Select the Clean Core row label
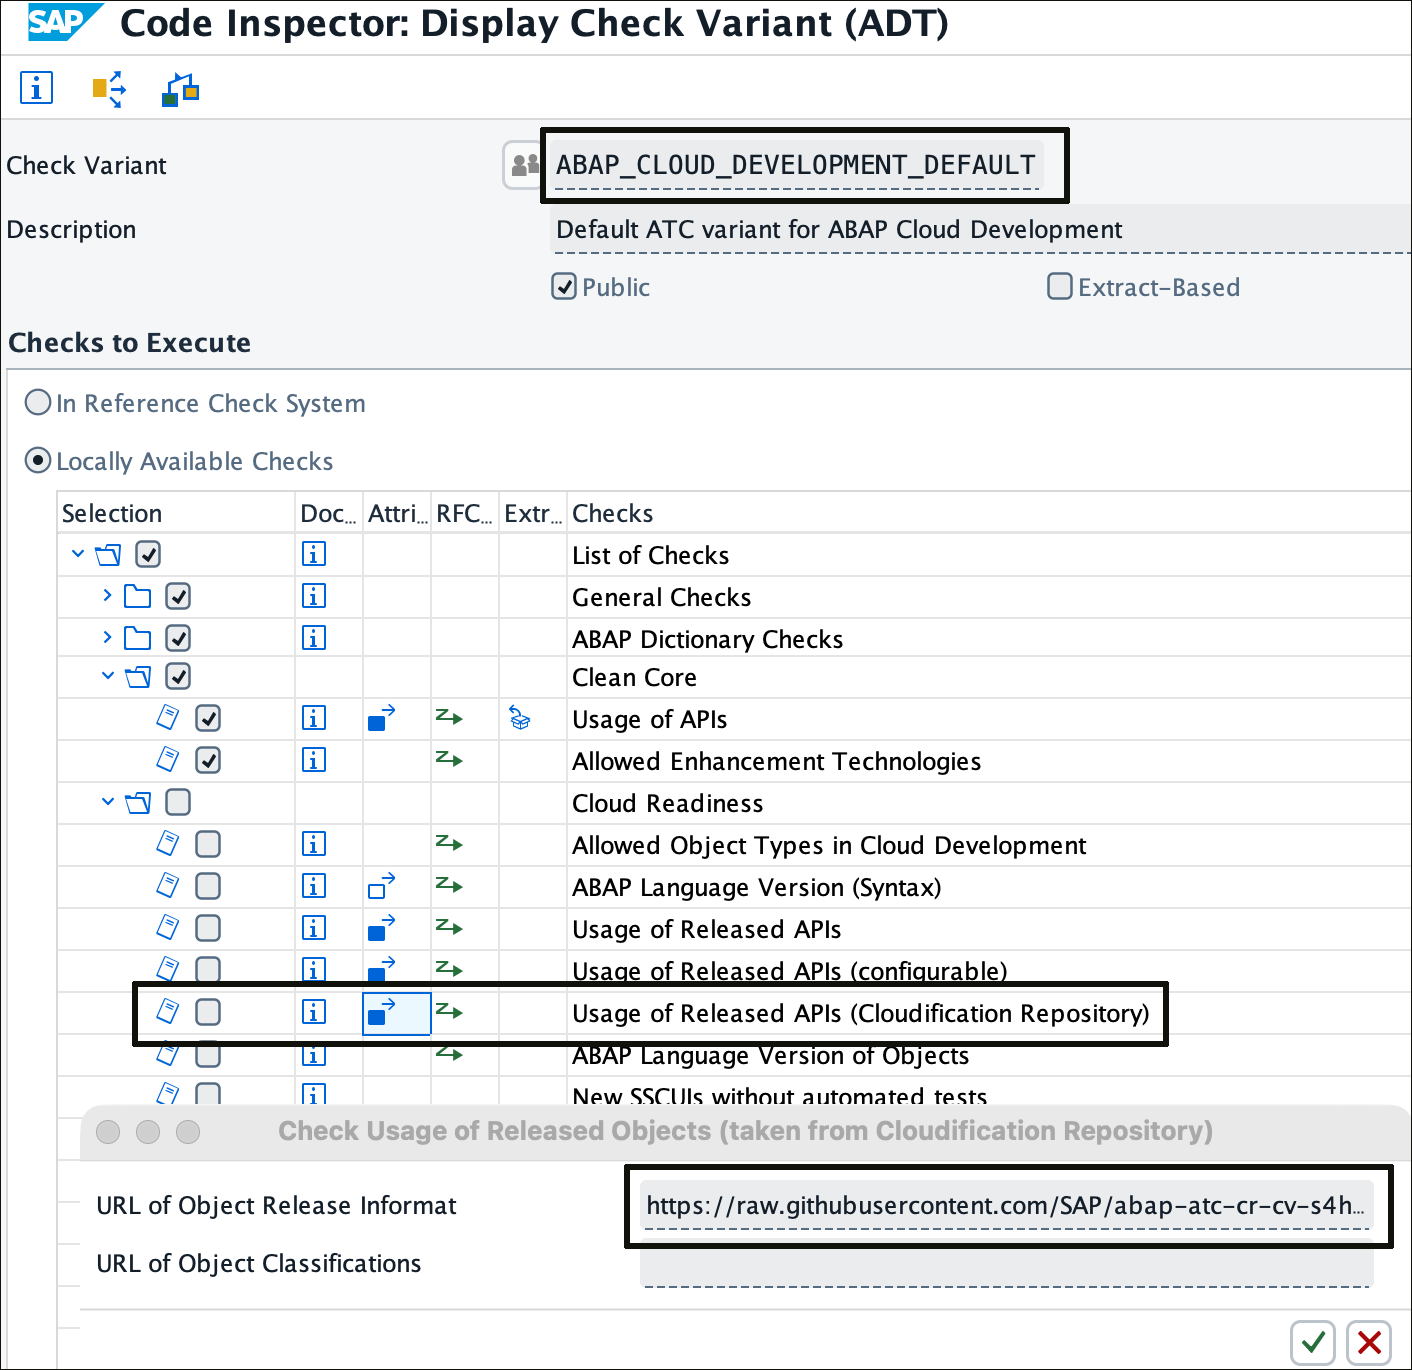1412x1370 pixels. coord(634,677)
